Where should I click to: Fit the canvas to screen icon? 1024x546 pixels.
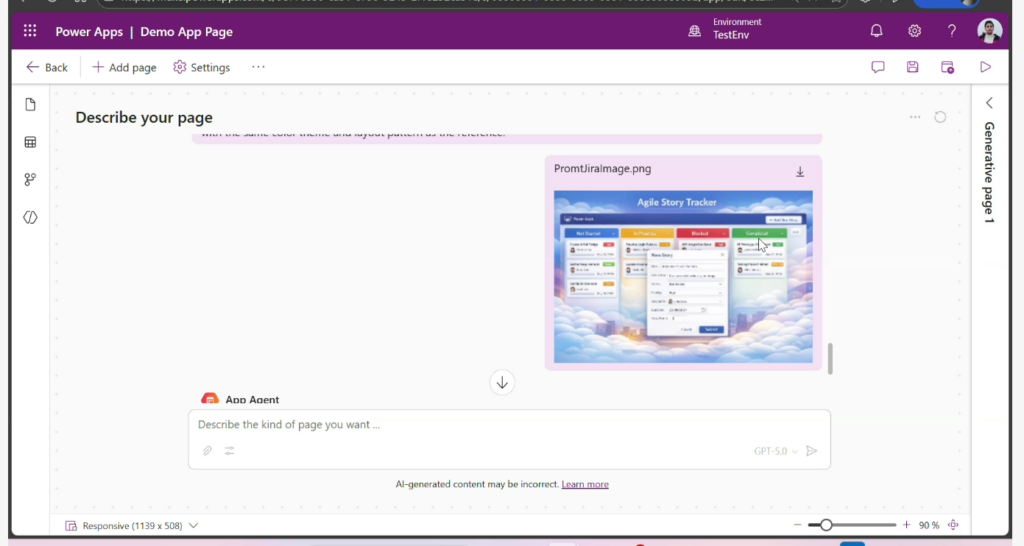coord(953,524)
